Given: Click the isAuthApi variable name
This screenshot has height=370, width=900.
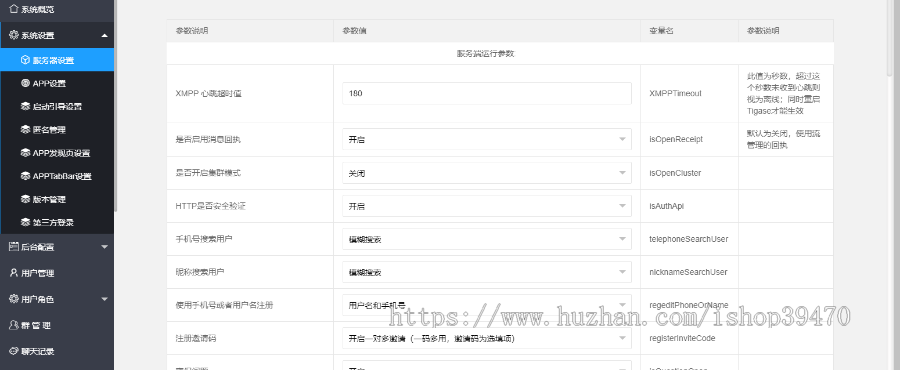Looking at the screenshot, I should click(666, 206).
